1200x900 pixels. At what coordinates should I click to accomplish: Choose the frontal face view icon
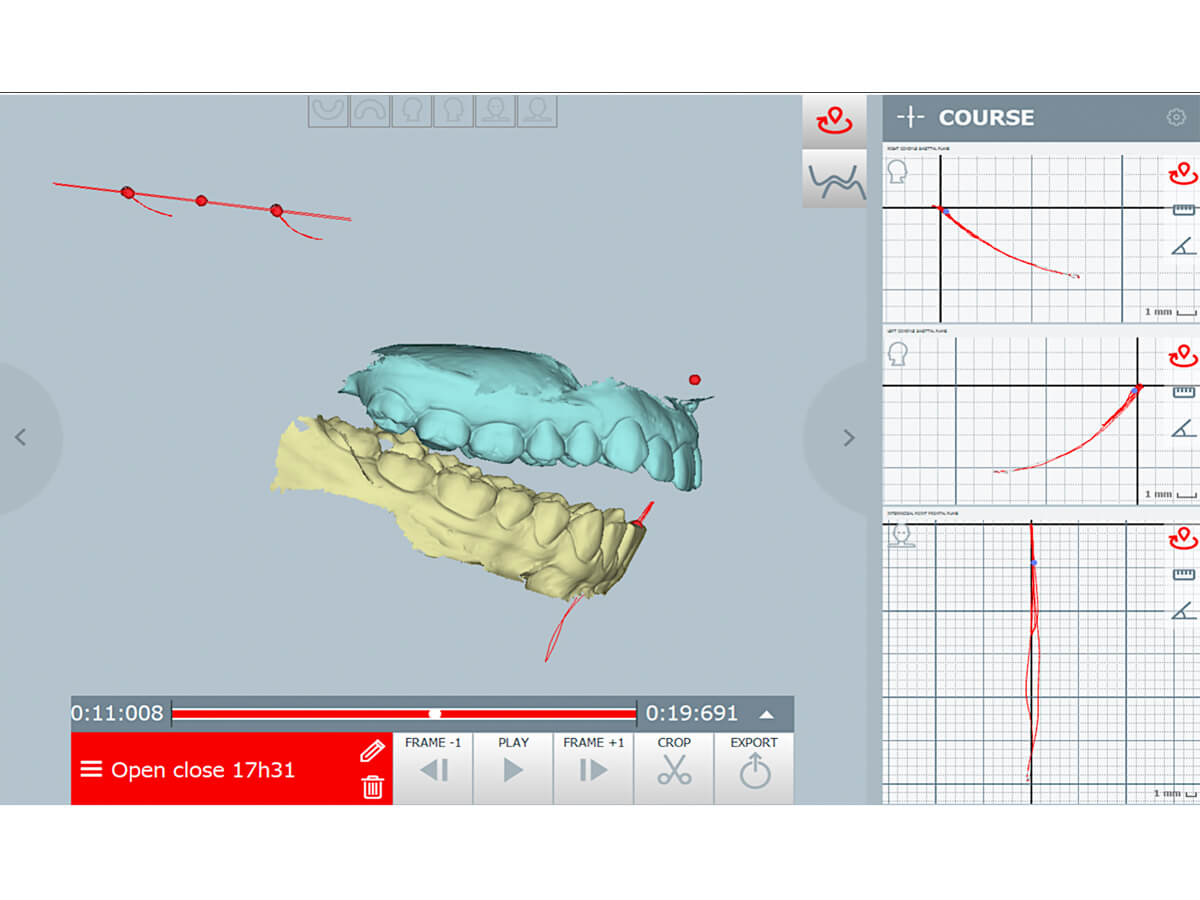(496, 111)
